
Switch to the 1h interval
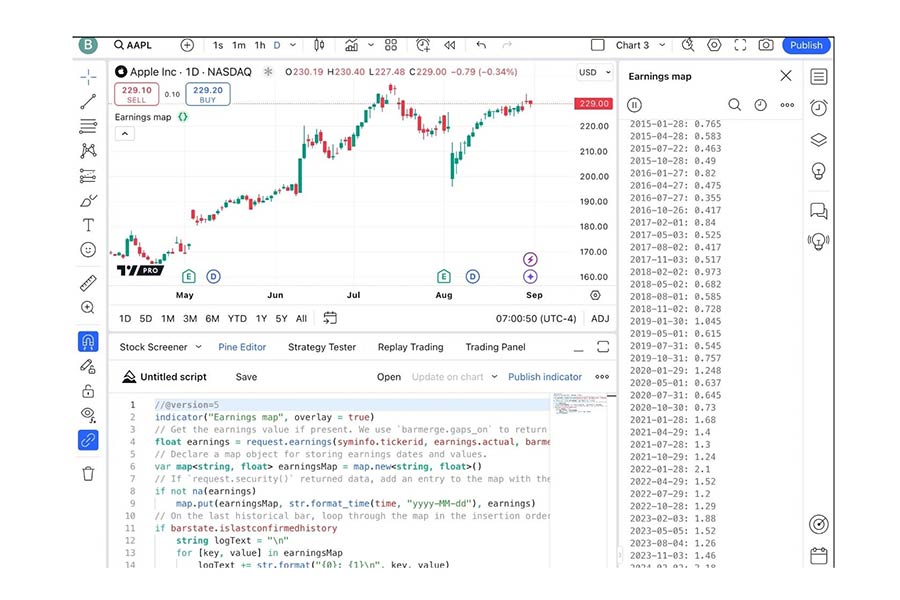click(260, 45)
